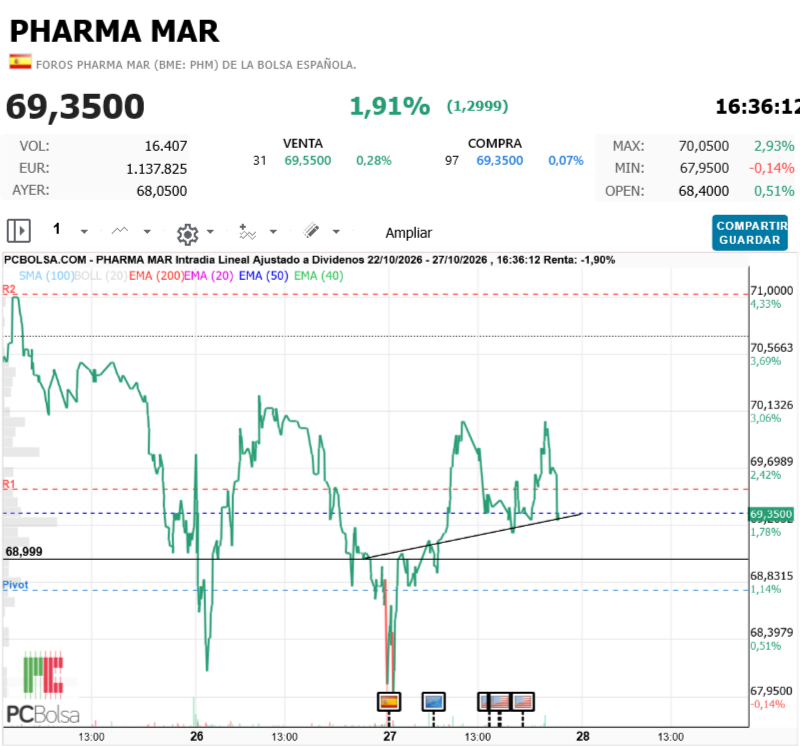Click the green 69,3500 price tag on axis
800x746 pixels.
[x=771, y=514]
